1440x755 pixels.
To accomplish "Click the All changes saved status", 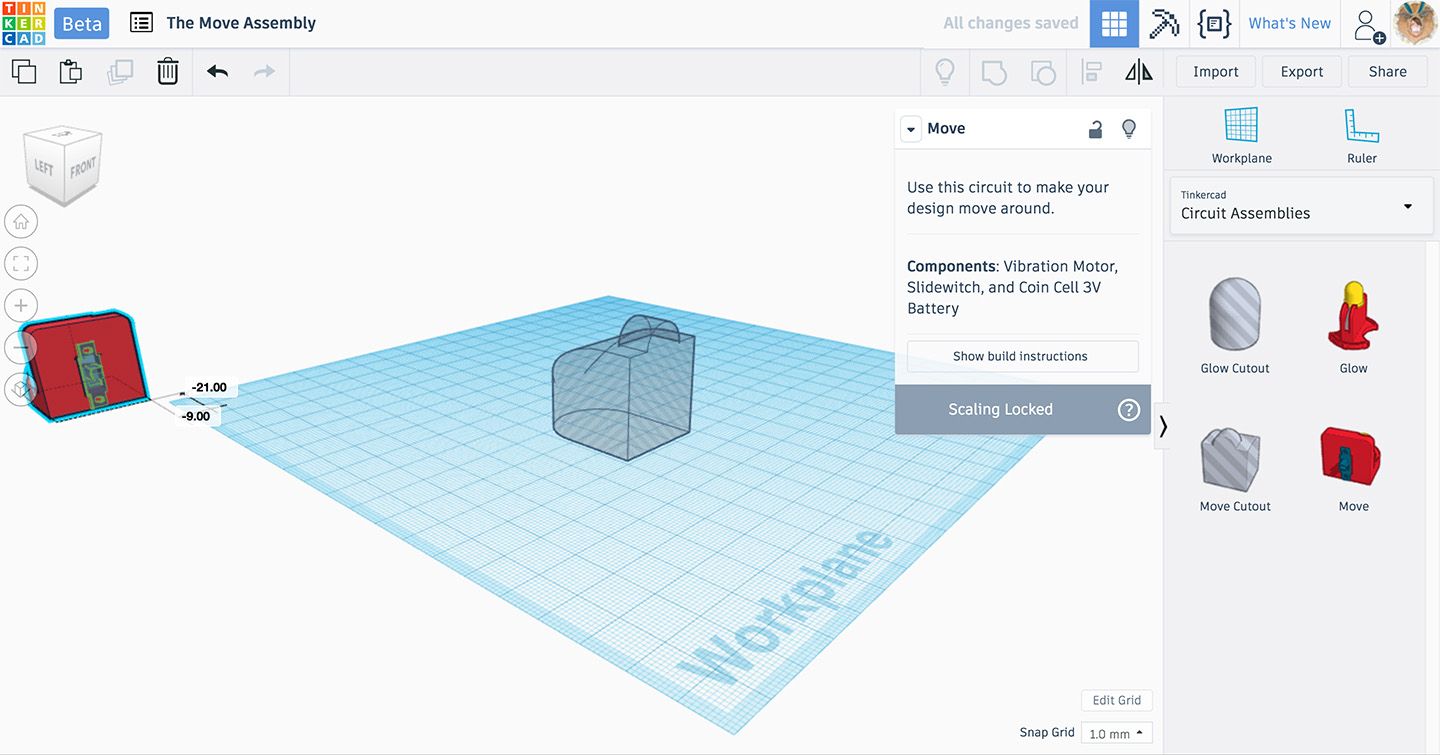I will pyautogui.click(x=1011, y=24).
